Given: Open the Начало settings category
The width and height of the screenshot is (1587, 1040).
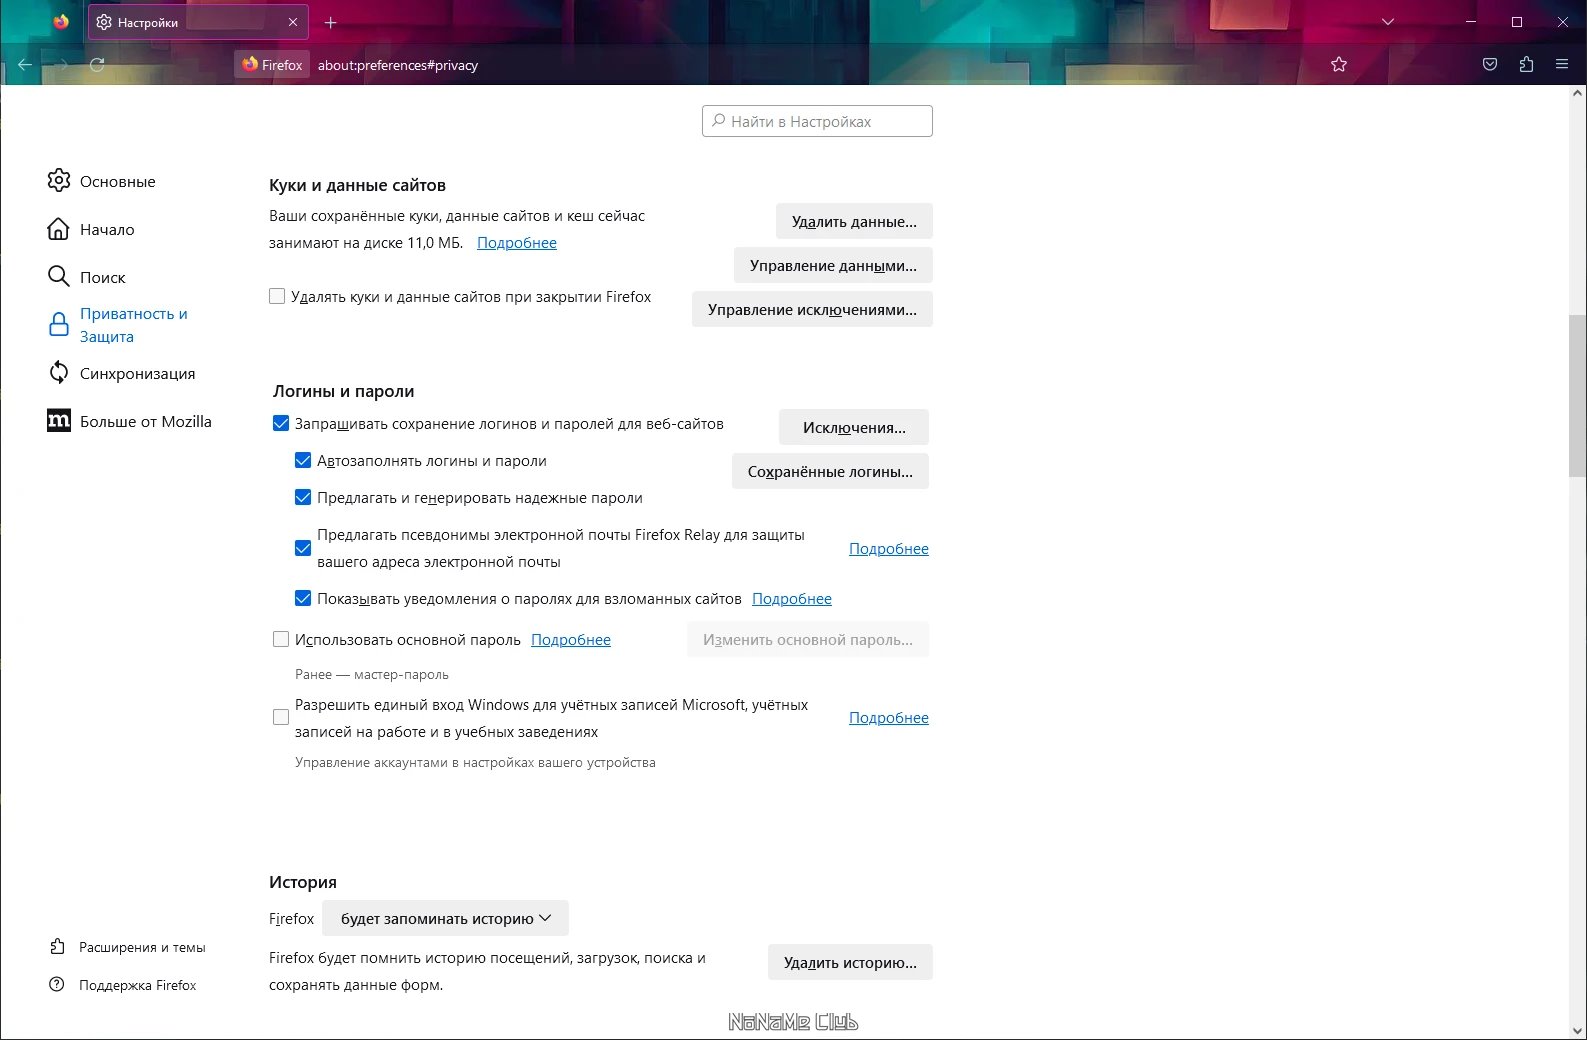Looking at the screenshot, I should coord(107,229).
